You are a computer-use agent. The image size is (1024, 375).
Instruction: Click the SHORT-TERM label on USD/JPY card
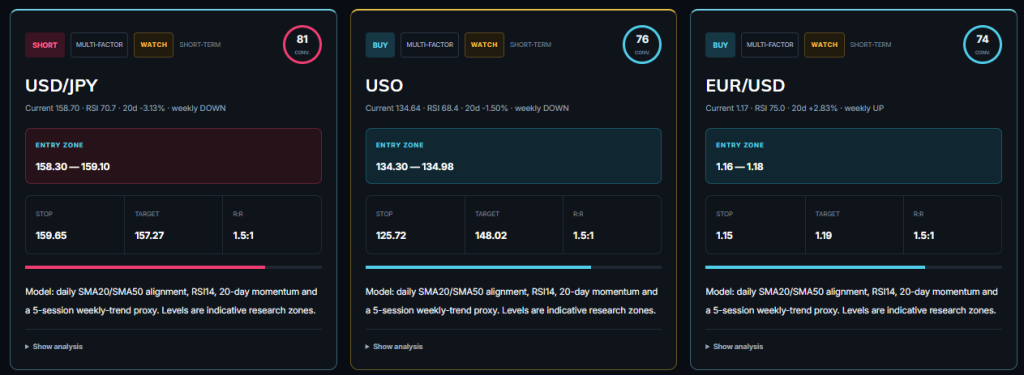pyautogui.click(x=200, y=45)
